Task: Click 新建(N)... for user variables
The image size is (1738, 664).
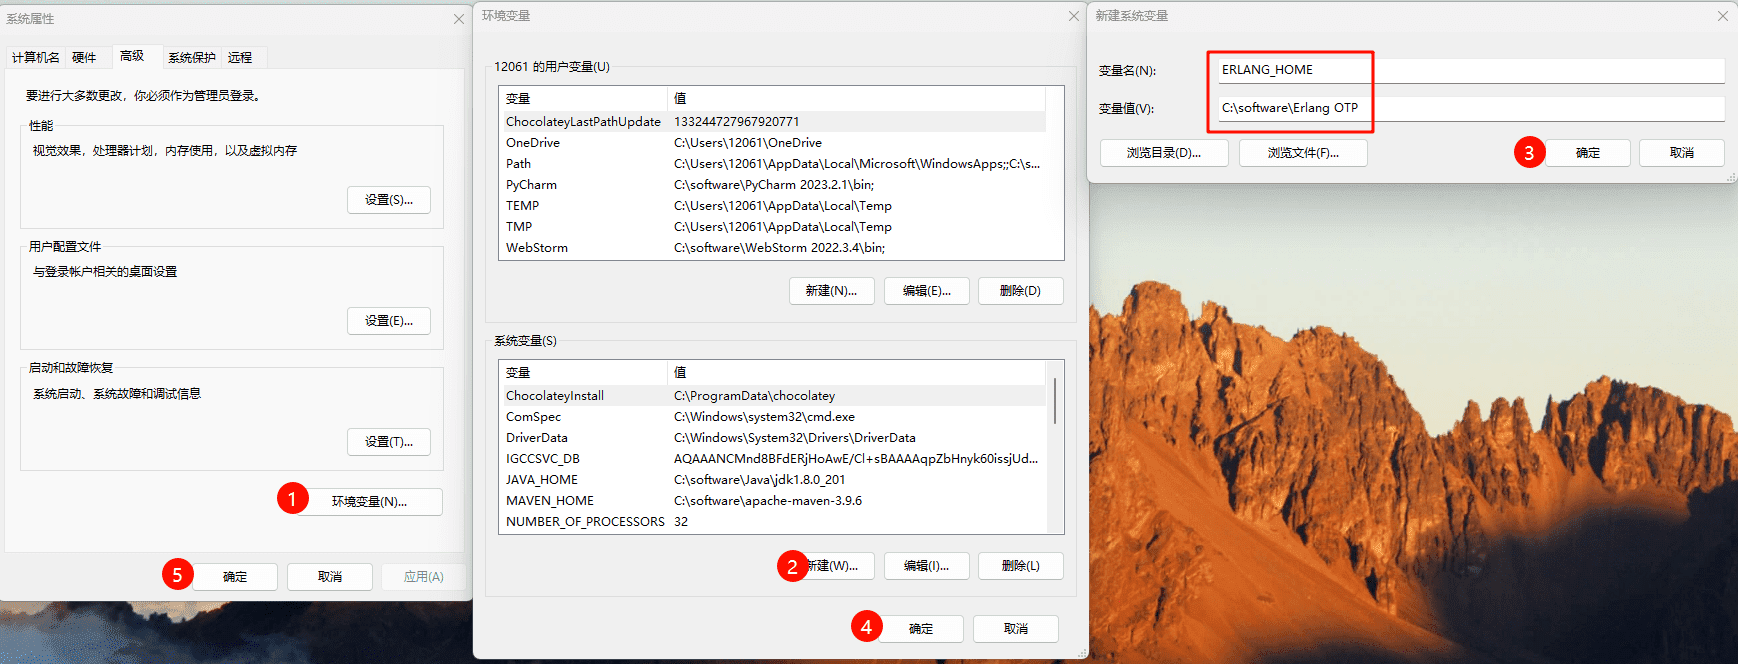Action: click(831, 291)
